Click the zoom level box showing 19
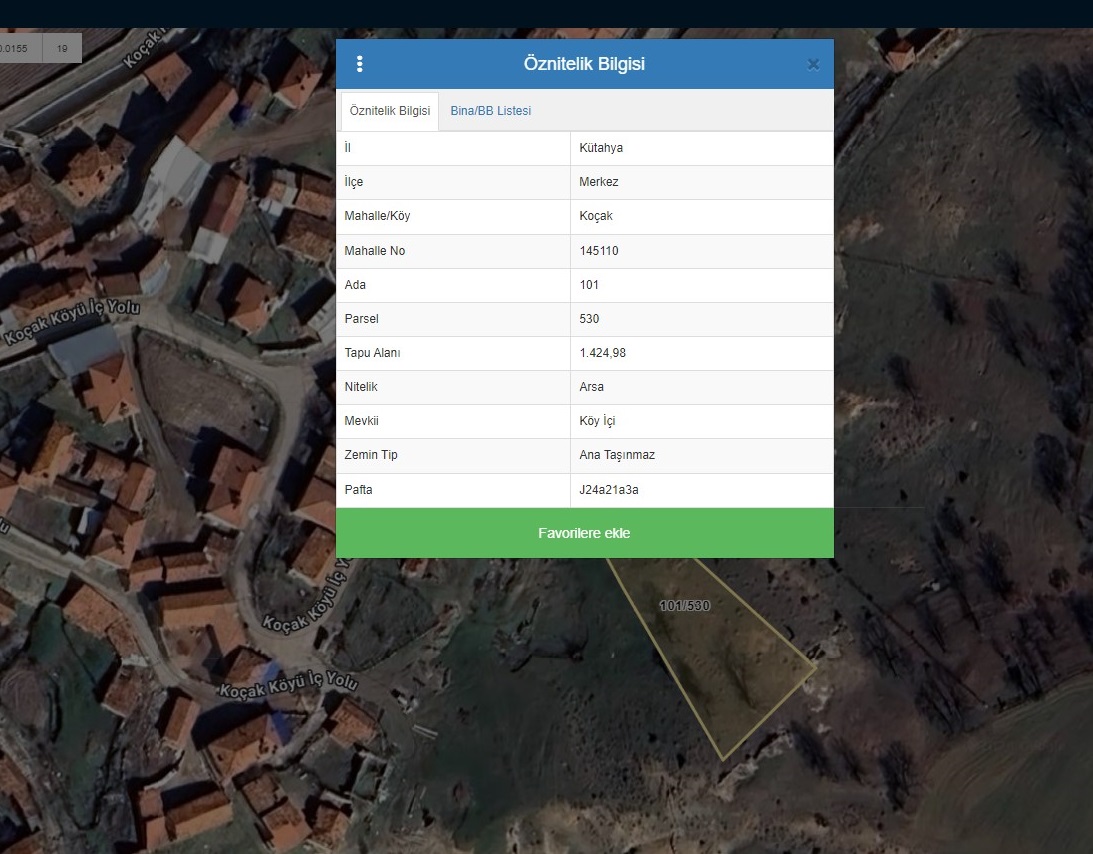1093x854 pixels. [62, 48]
